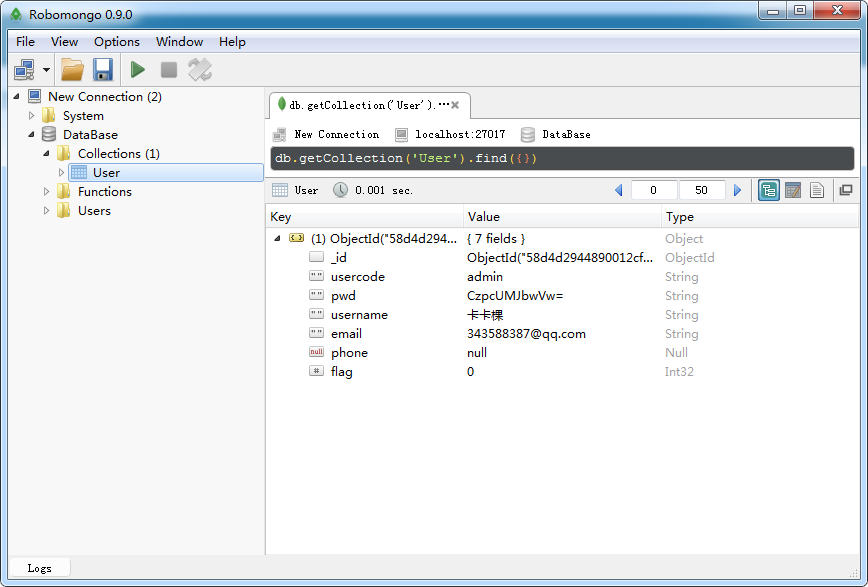Select the flag field row

pyautogui.click(x=562, y=372)
